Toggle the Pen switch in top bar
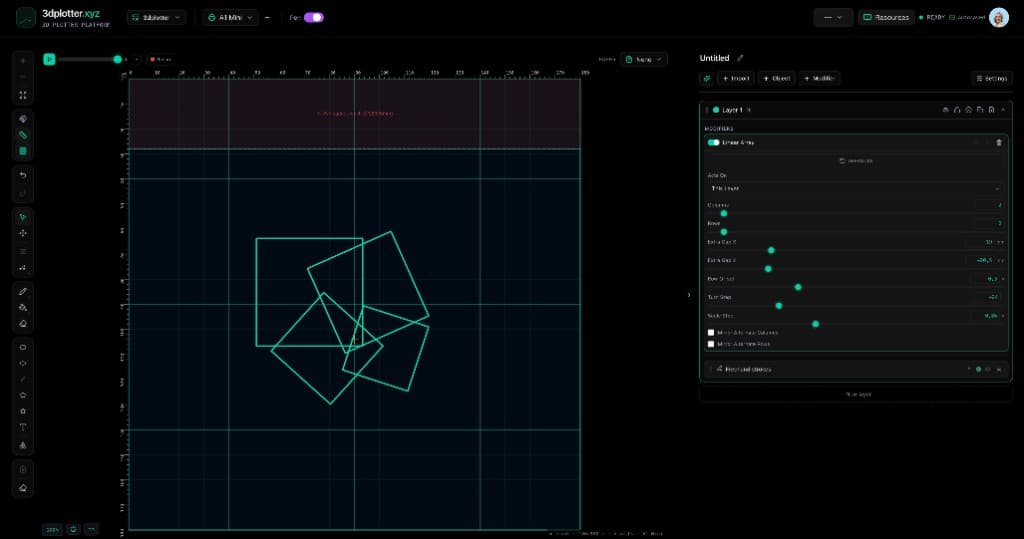 tap(313, 18)
